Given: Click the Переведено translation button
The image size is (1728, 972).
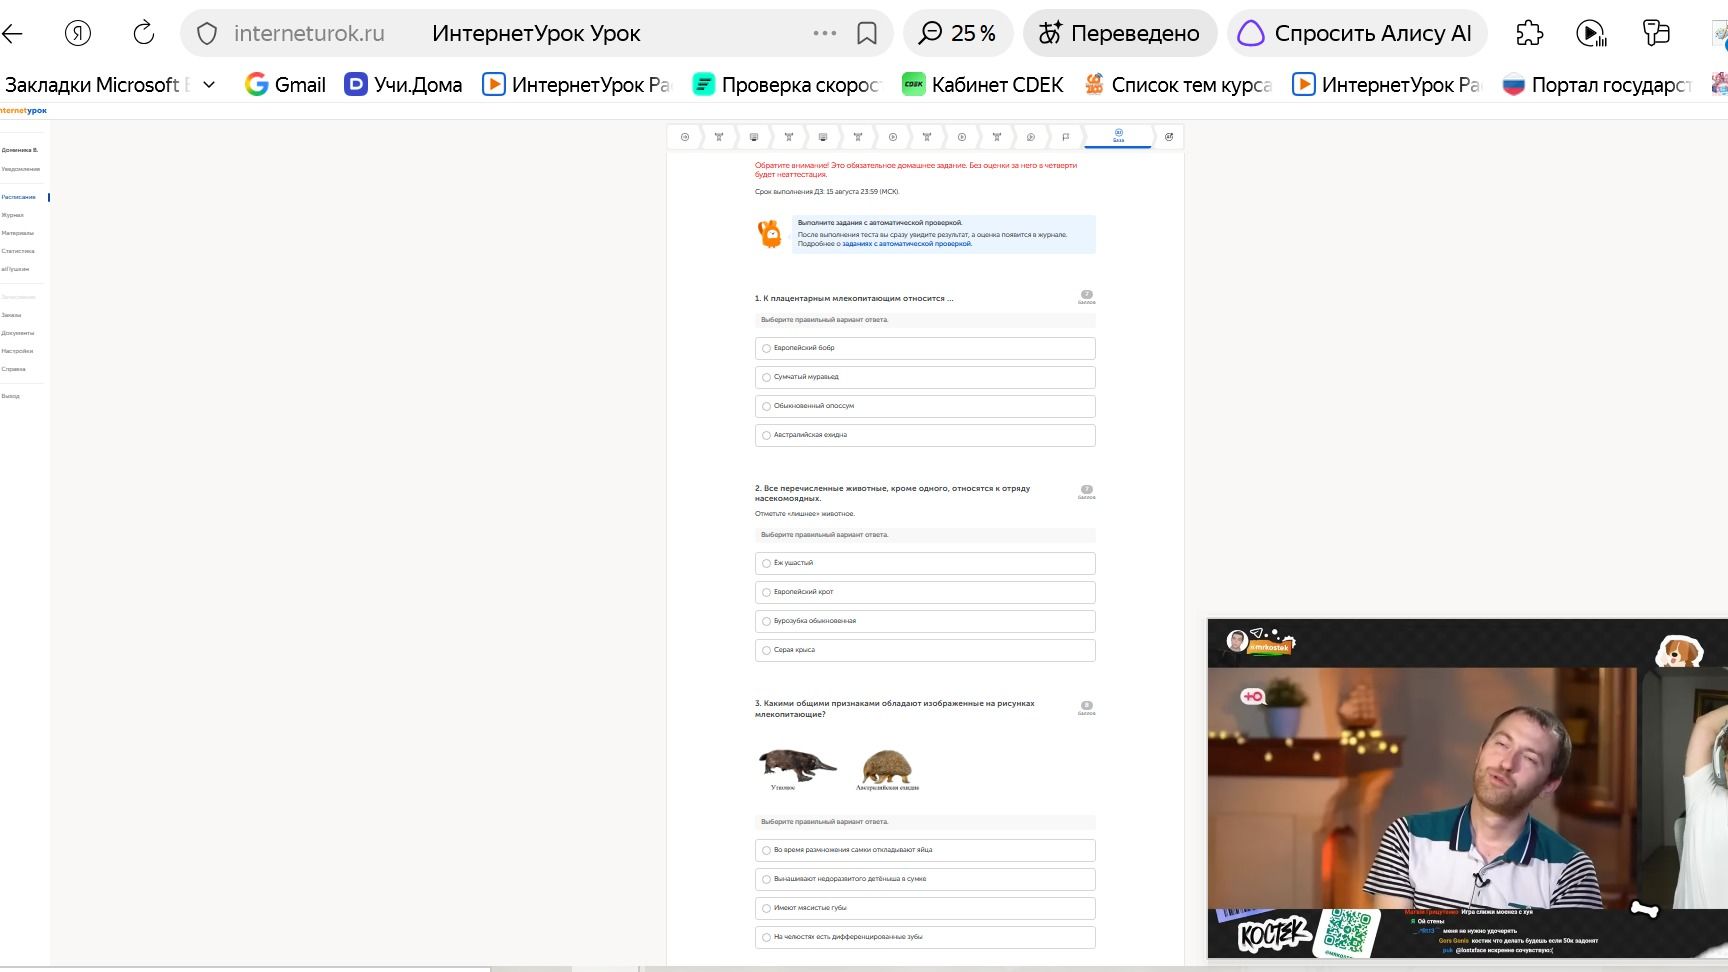Looking at the screenshot, I should 1120,33.
